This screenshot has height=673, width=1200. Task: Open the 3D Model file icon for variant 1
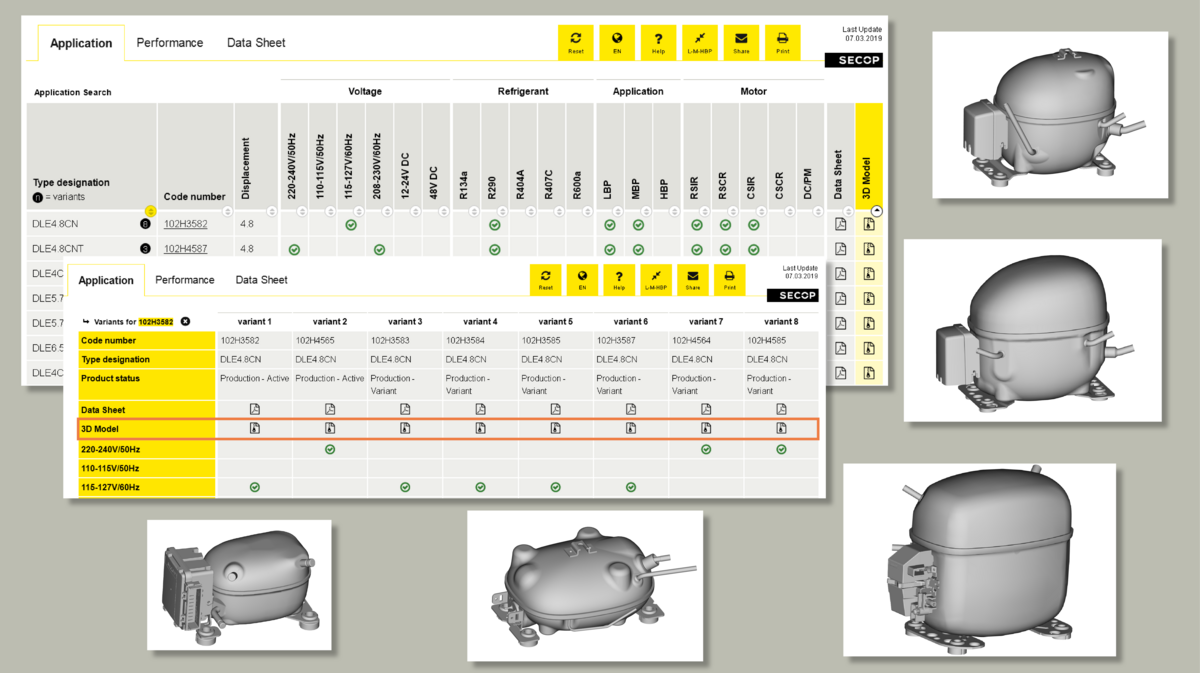pos(255,427)
